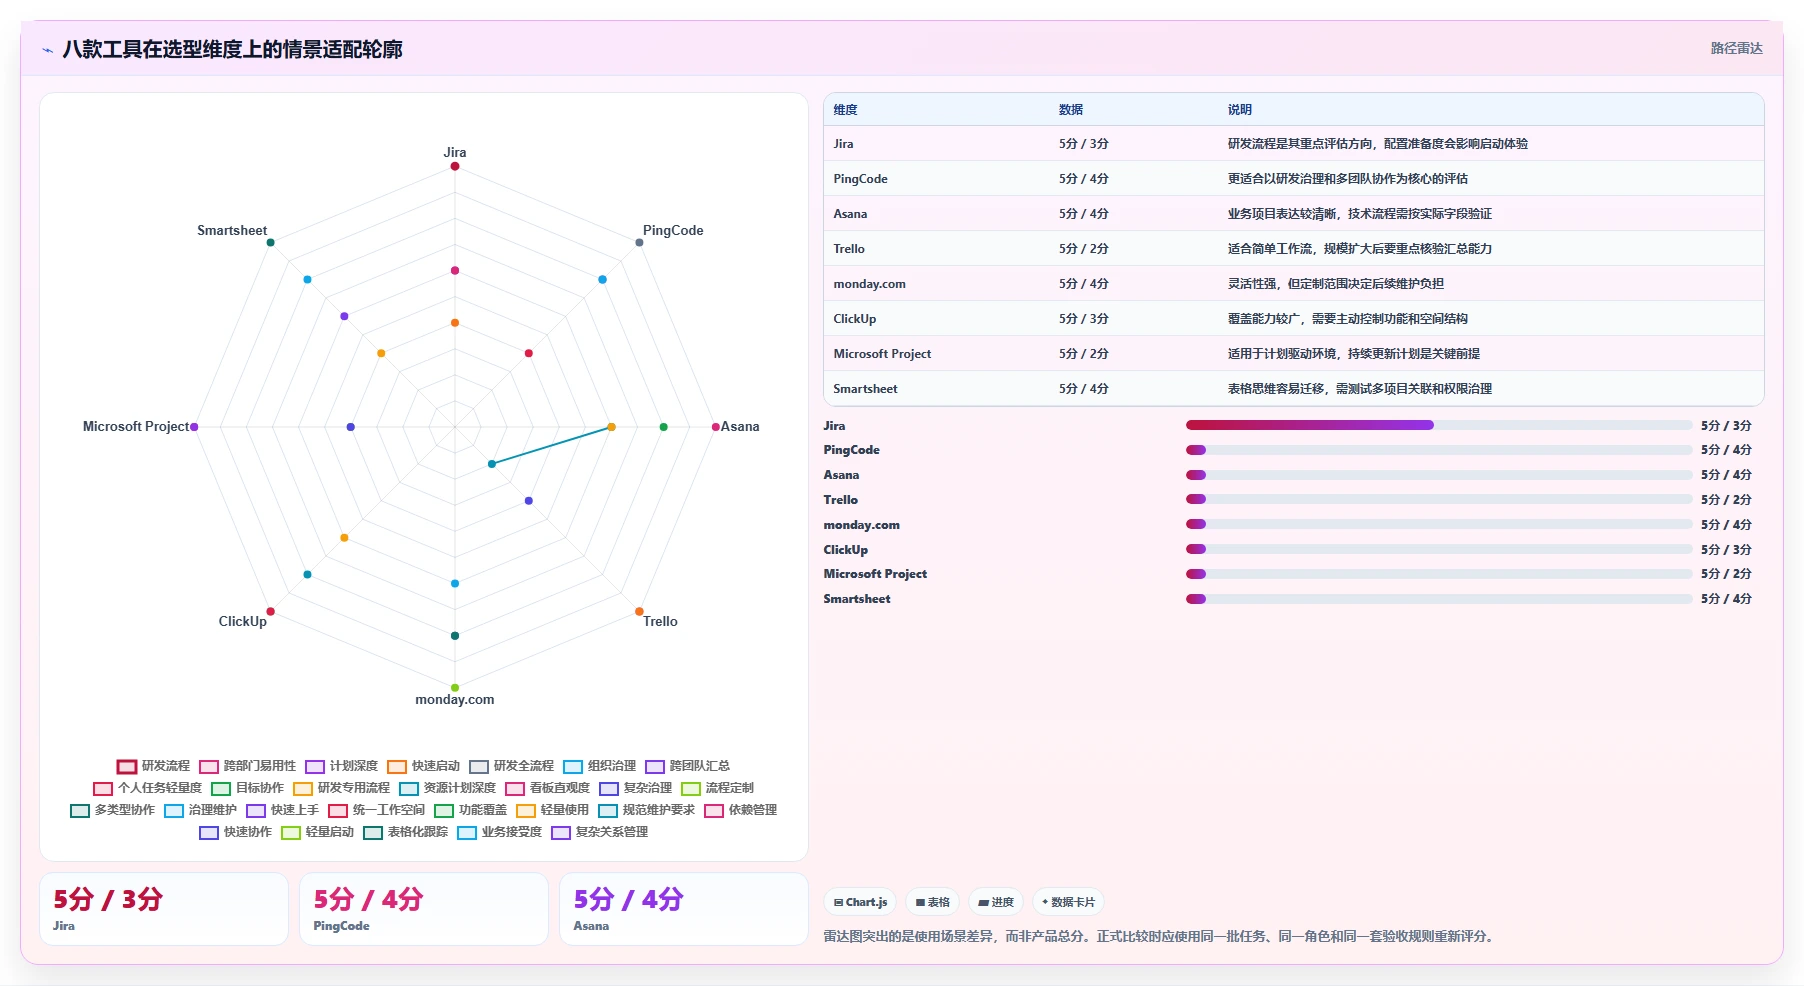The image size is (1804, 986).
Task: Open the Jira 5分 / 3分 data card
Action: point(164,909)
